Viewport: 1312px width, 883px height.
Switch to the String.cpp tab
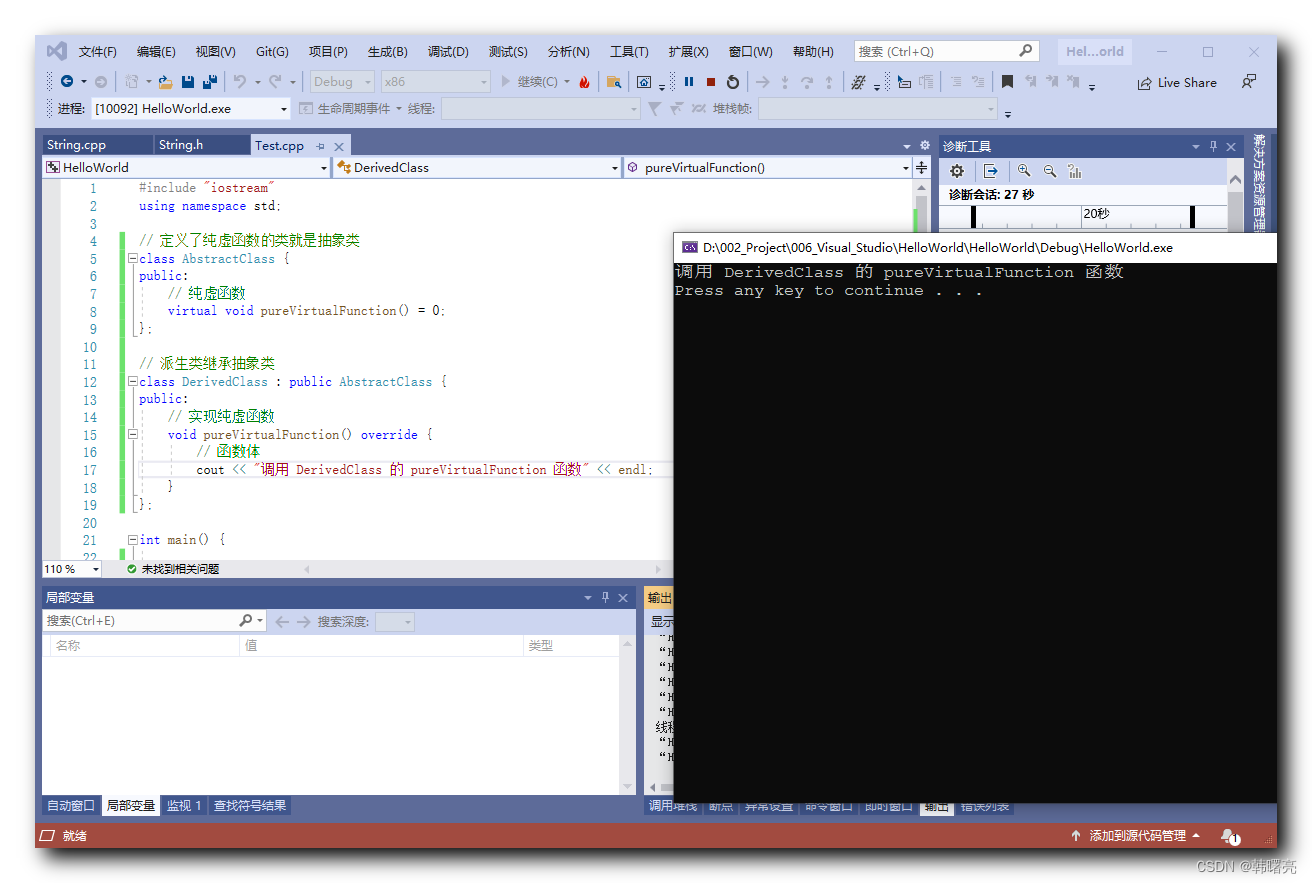pos(76,145)
